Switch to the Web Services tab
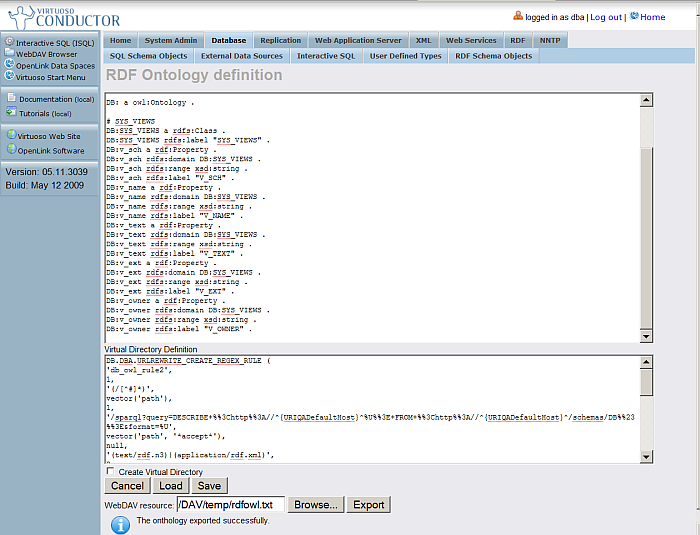The width and height of the screenshot is (700, 535). tap(471, 40)
